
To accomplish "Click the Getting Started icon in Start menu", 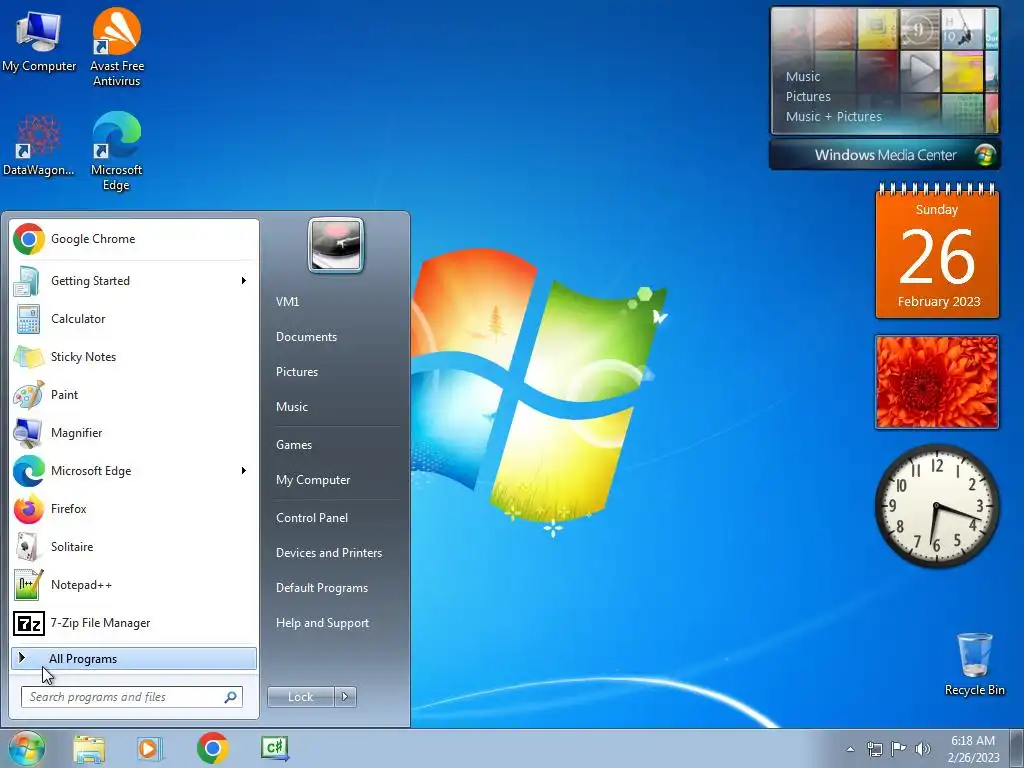I will (27, 281).
